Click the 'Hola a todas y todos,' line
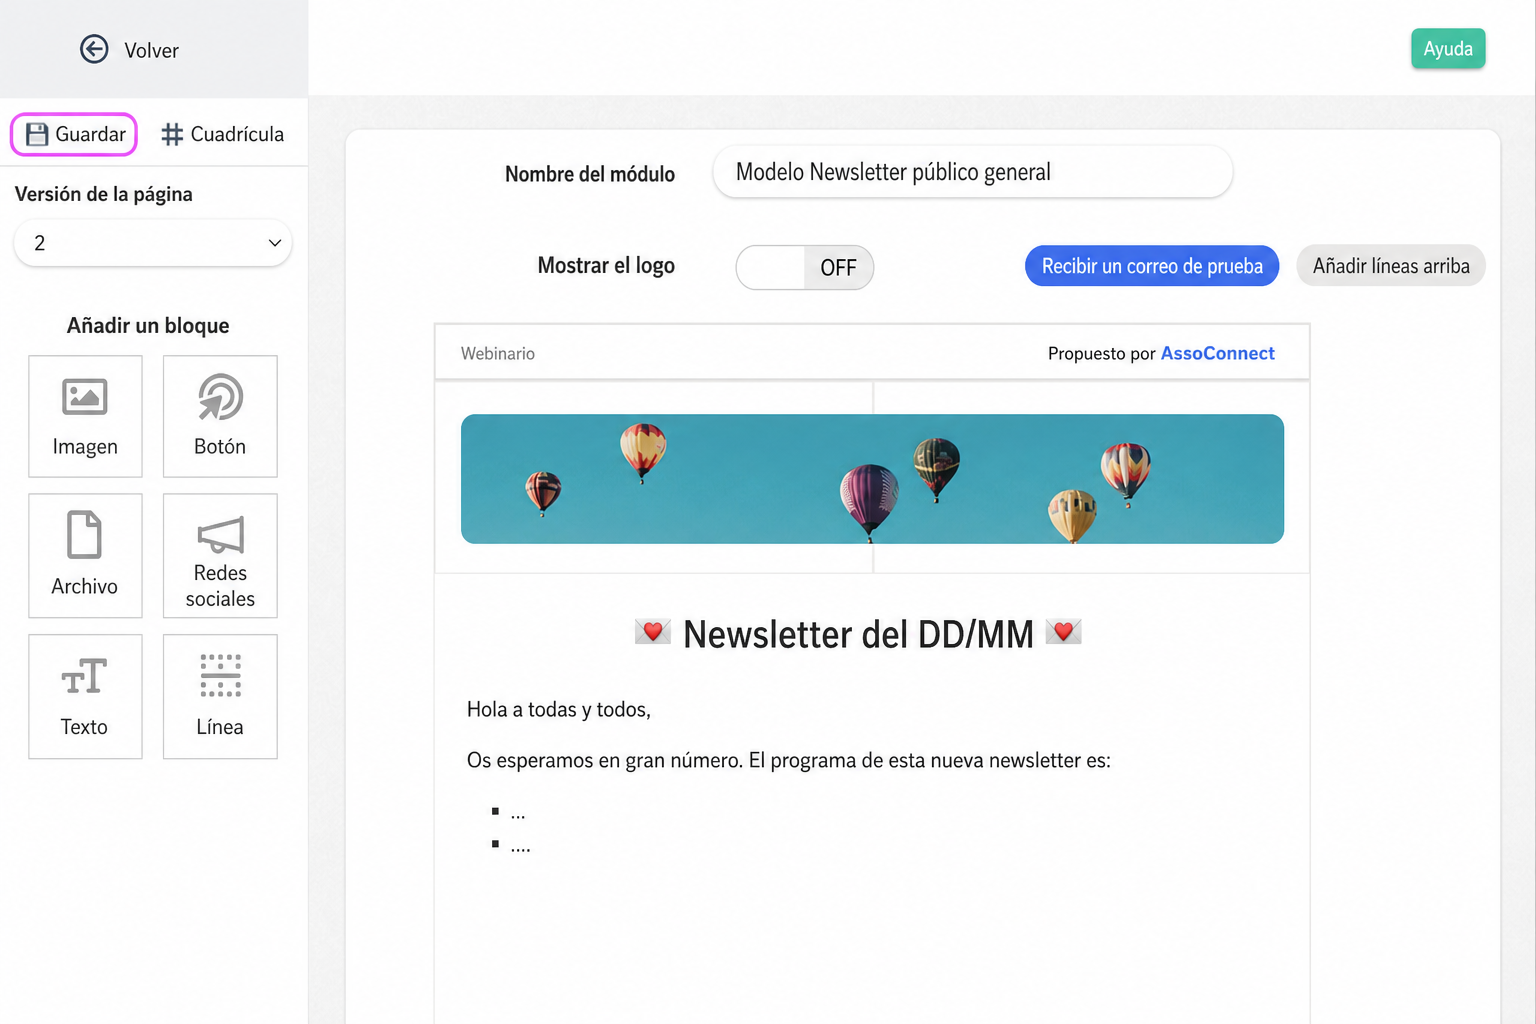This screenshot has width=1536, height=1024. 559,709
